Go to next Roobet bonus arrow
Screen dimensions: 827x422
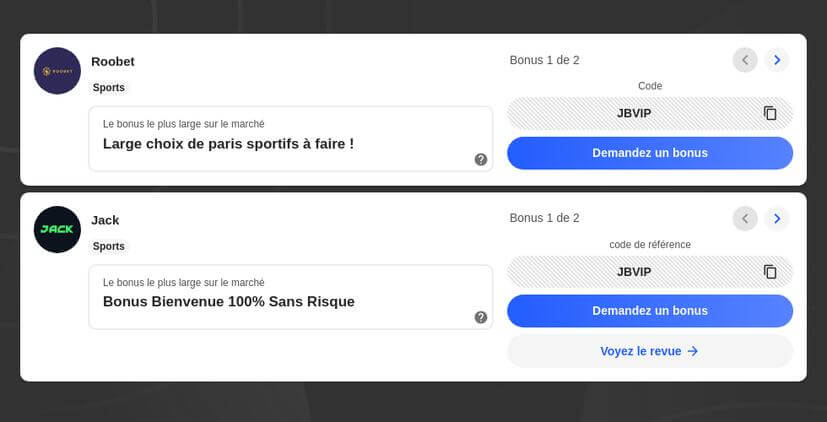coord(776,60)
